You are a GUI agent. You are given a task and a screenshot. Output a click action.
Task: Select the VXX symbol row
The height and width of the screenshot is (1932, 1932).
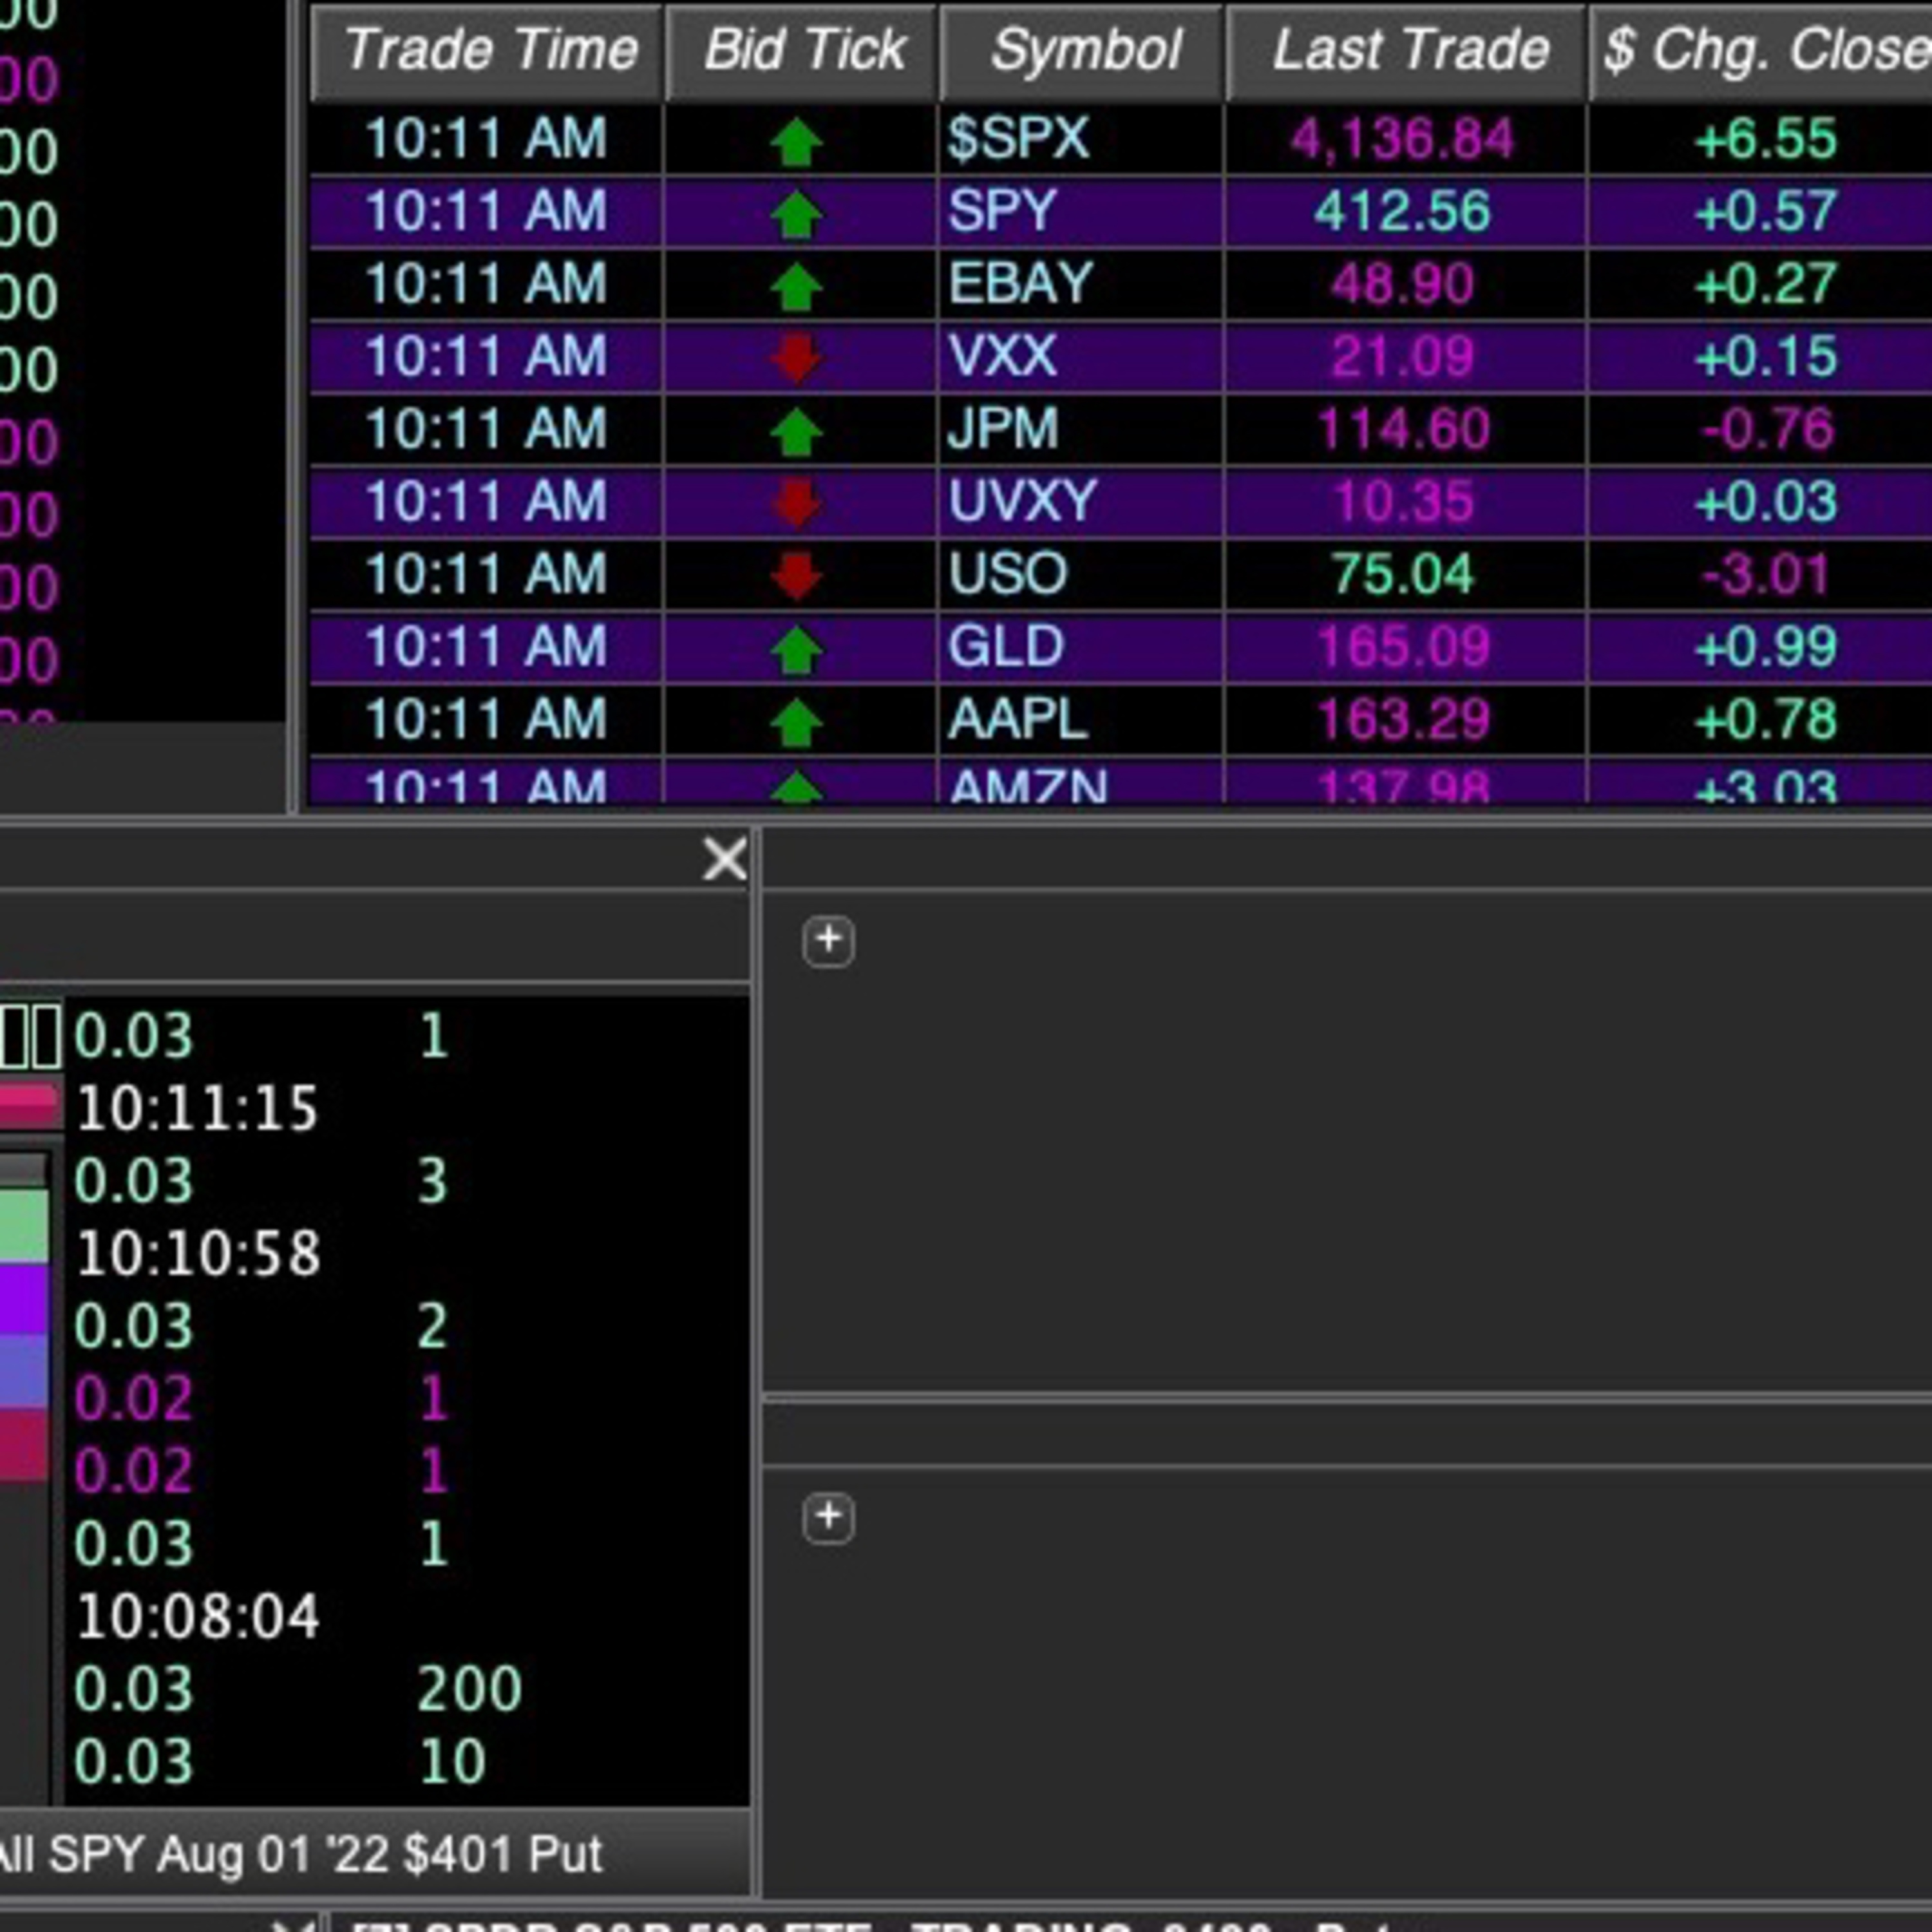click(x=1002, y=356)
